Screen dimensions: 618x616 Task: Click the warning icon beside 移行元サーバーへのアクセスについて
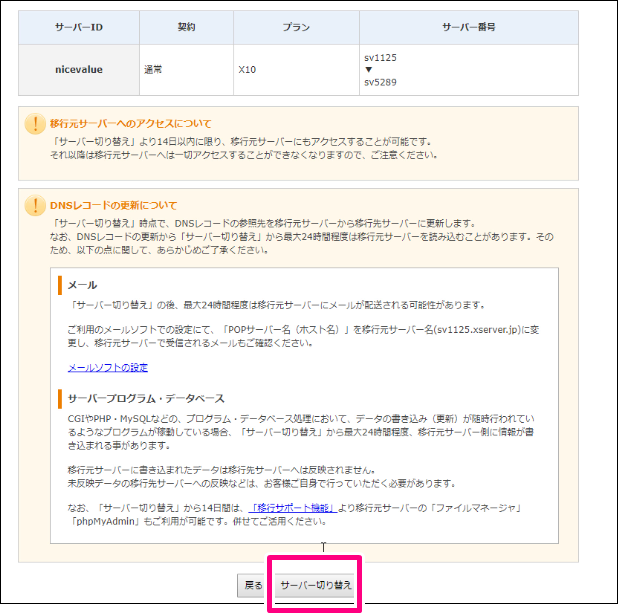[x=35, y=124]
